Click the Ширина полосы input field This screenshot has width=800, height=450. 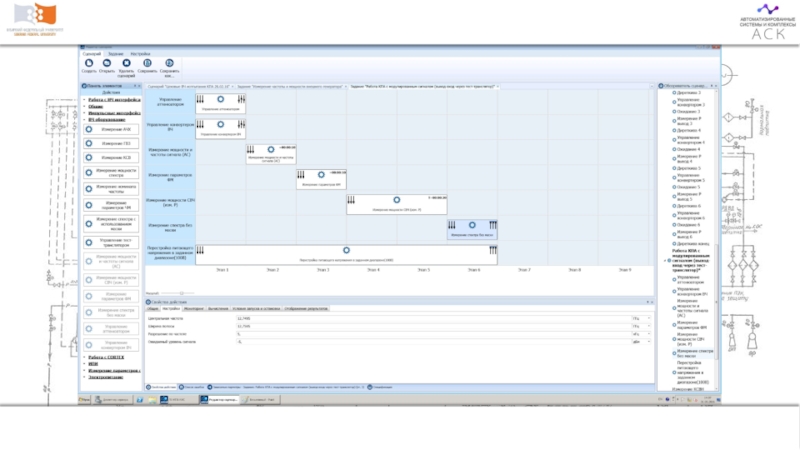434,326
